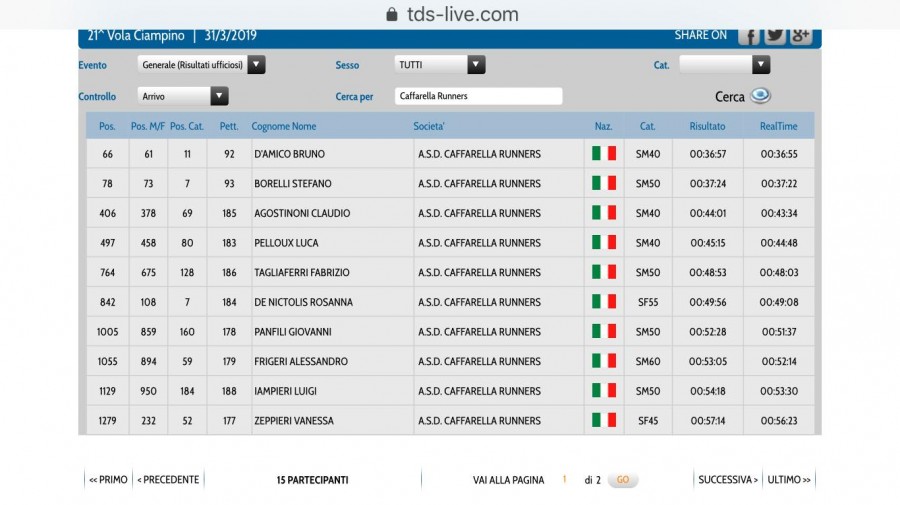
Task: Share results on Twitter
Action: point(774,36)
